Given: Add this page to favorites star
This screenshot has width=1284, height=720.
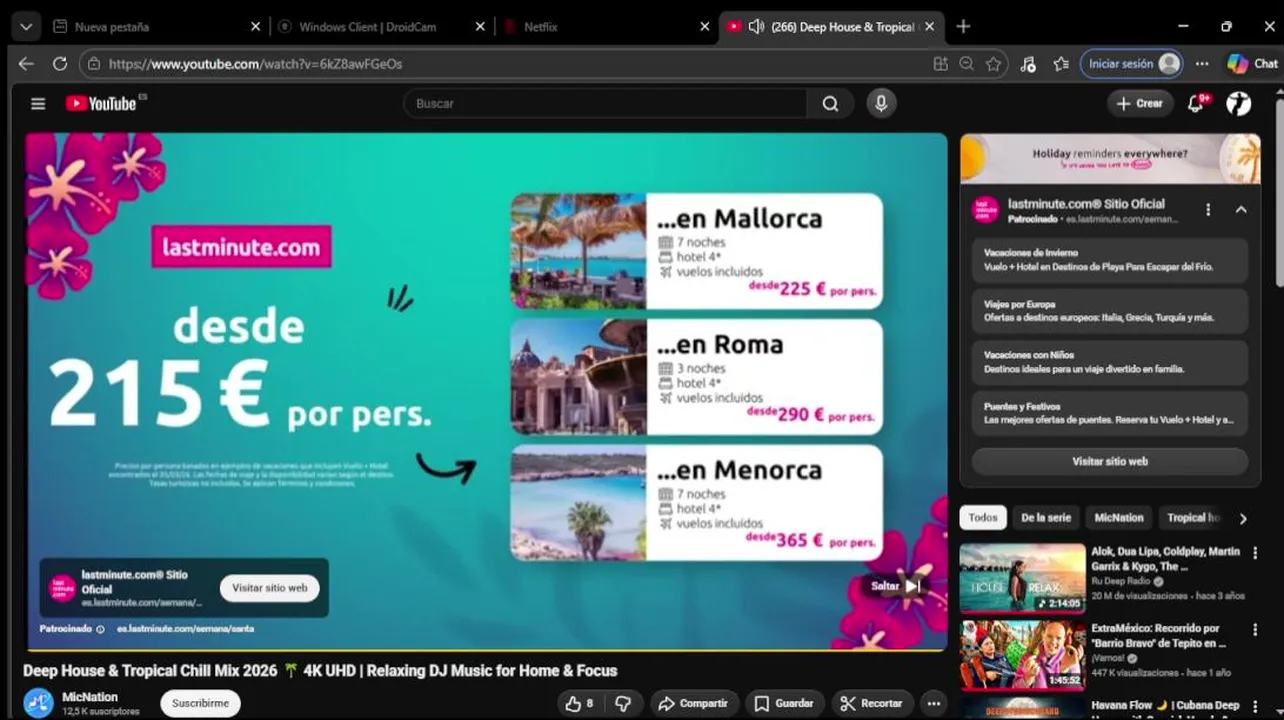Looking at the screenshot, I should [993, 63].
